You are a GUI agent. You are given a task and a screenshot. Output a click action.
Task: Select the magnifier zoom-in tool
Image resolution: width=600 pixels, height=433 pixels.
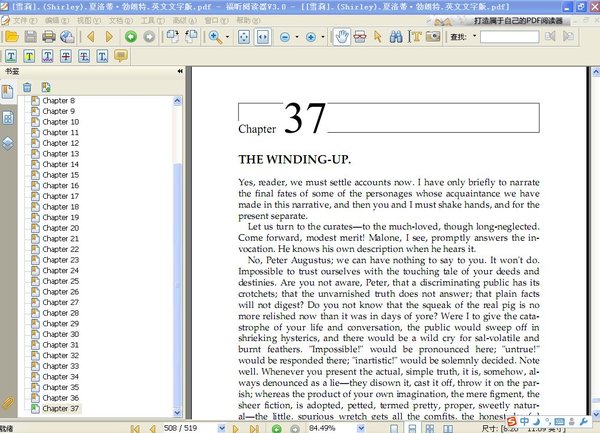(x=215, y=37)
